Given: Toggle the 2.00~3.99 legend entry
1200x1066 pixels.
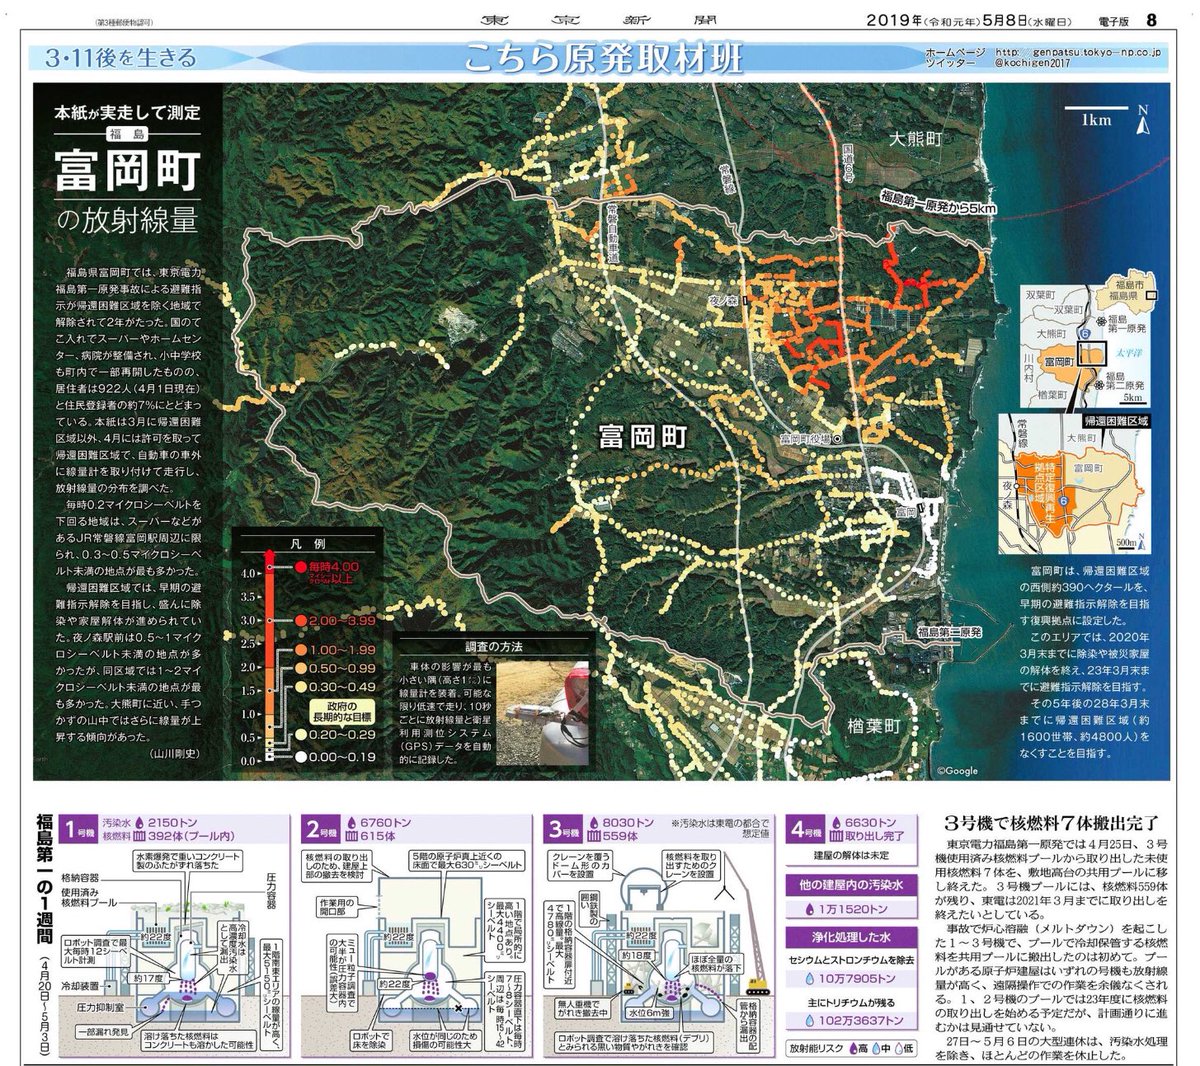Looking at the screenshot, I should (300, 620).
